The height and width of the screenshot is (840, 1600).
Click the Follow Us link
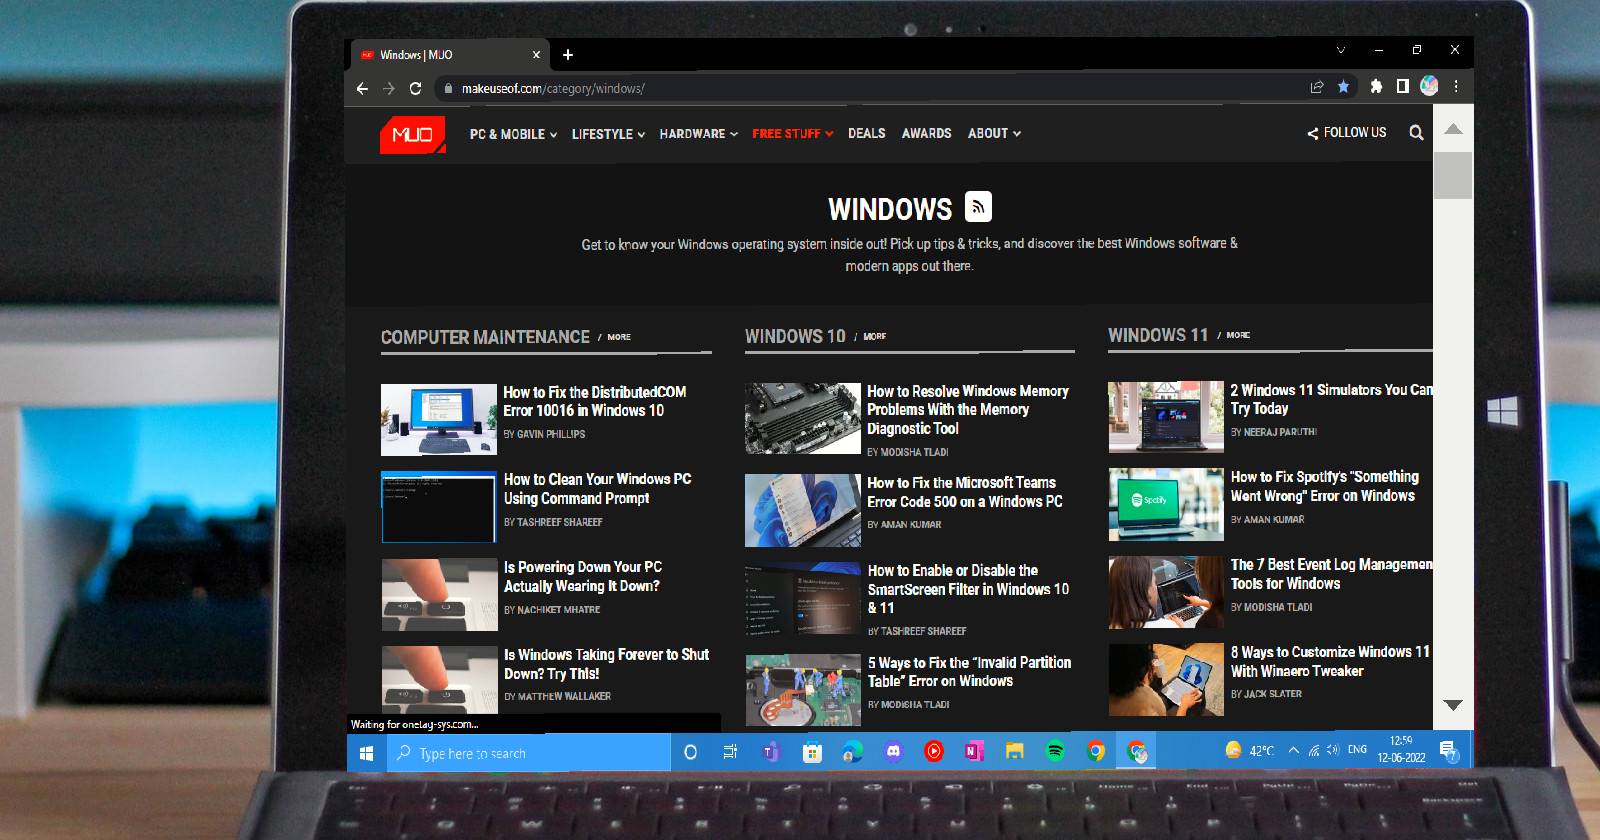(1347, 133)
